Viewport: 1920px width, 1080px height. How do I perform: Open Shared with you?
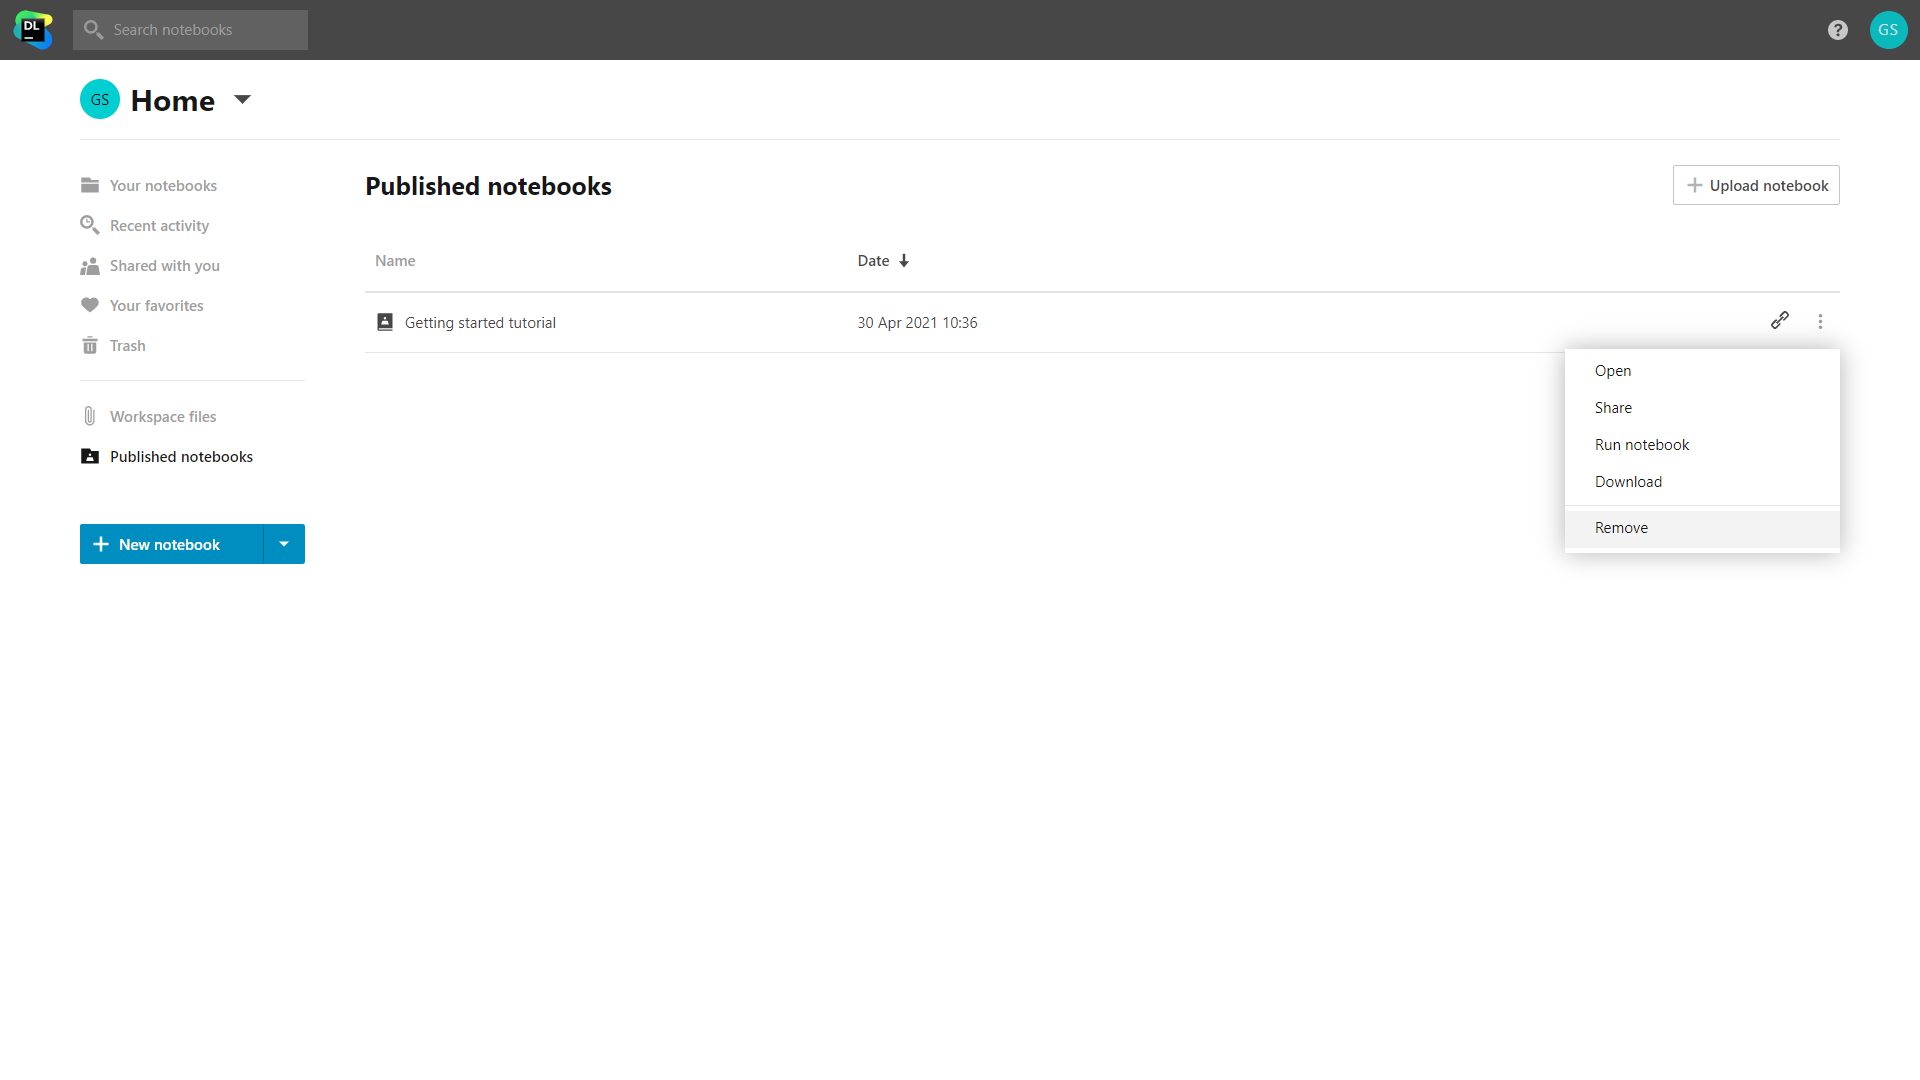click(165, 265)
